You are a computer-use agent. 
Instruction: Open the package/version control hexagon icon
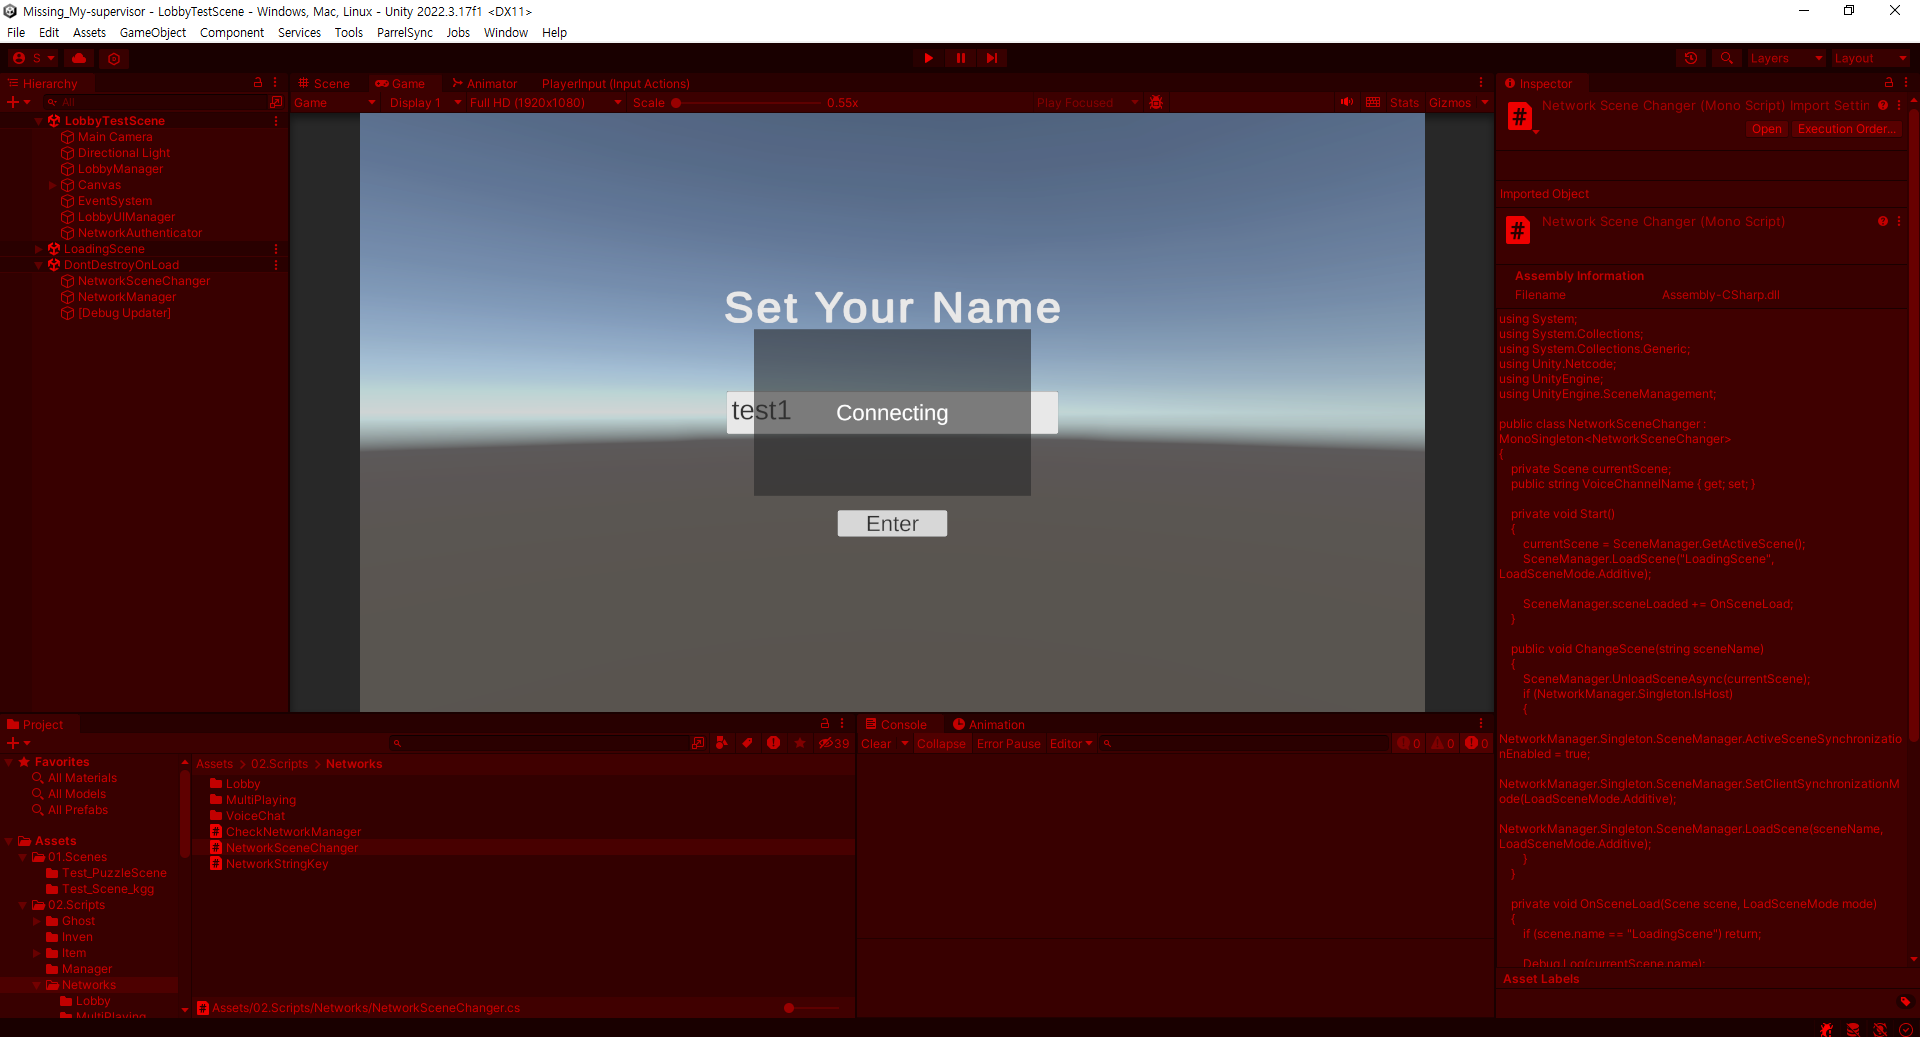[114, 58]
